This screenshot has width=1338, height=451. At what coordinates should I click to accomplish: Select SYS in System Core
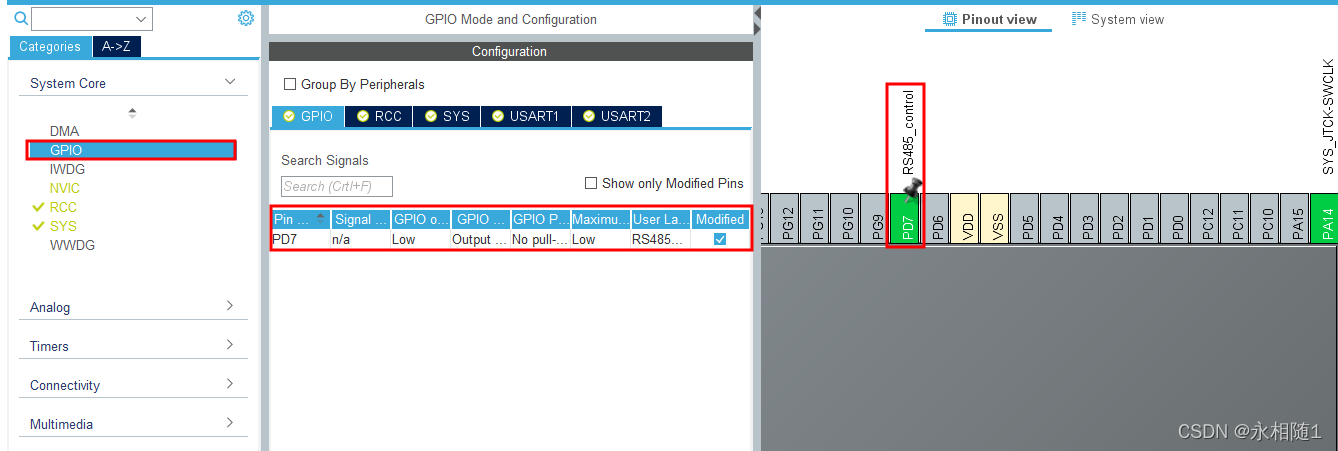63,226
